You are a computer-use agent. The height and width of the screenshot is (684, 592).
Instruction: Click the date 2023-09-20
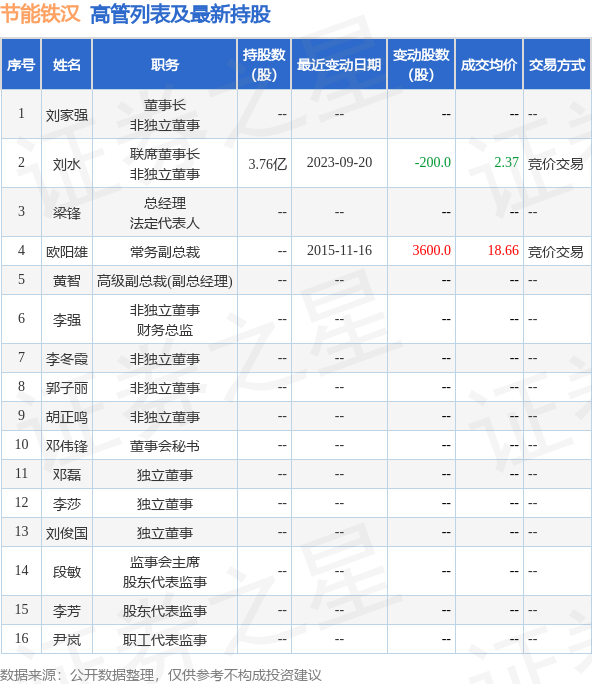coord(339,162)
